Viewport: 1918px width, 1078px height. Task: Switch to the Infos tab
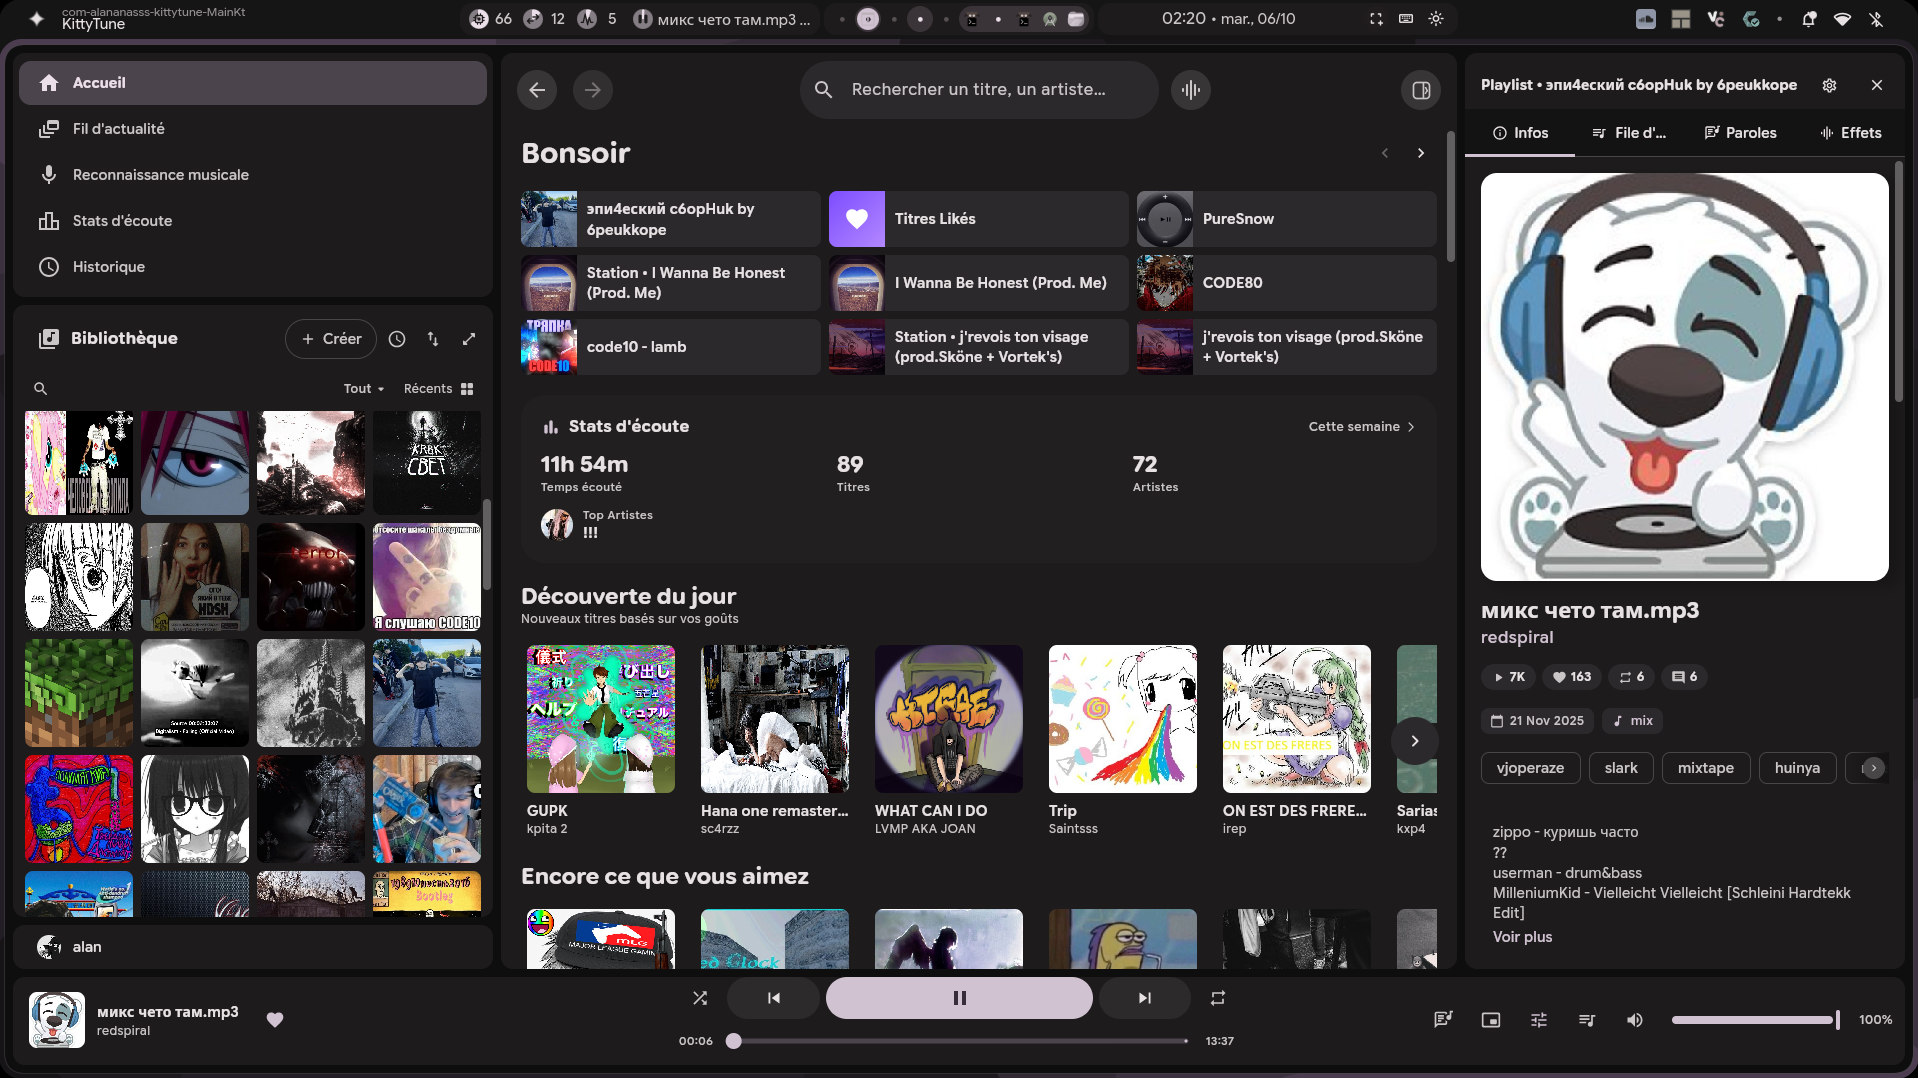(x=1520, y=133)
